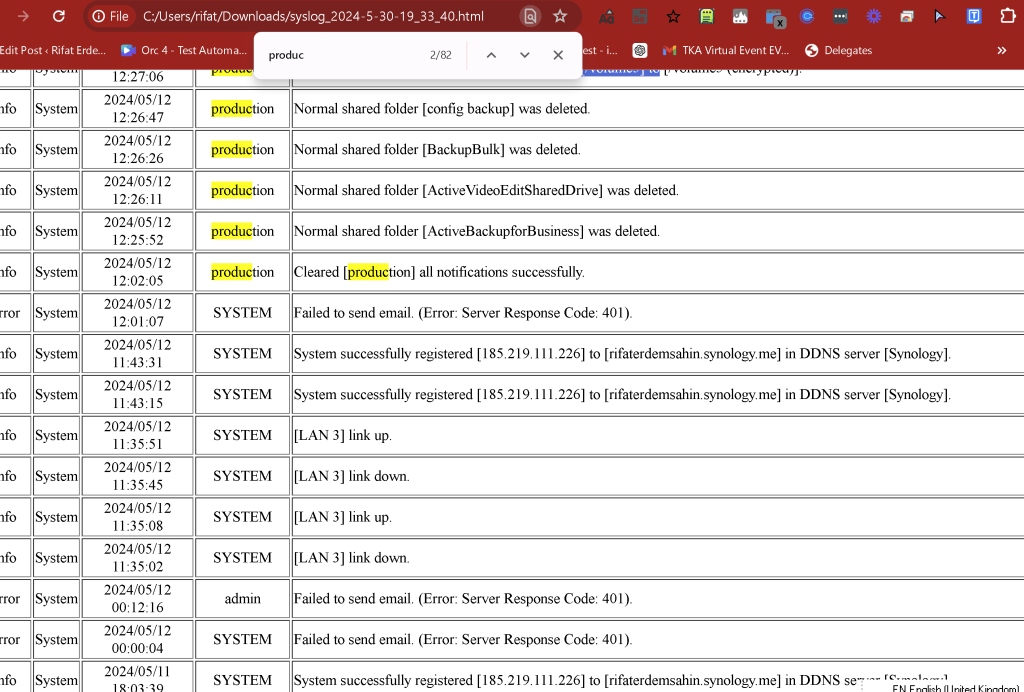Click the admin user cell

tap(242, 599)
